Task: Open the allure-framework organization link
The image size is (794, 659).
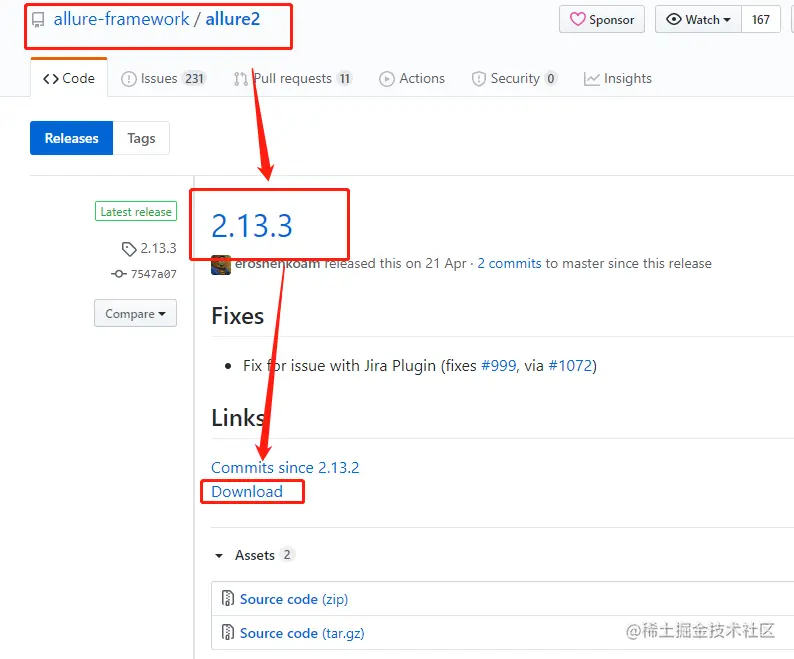Action: click(x=122, y=19)
